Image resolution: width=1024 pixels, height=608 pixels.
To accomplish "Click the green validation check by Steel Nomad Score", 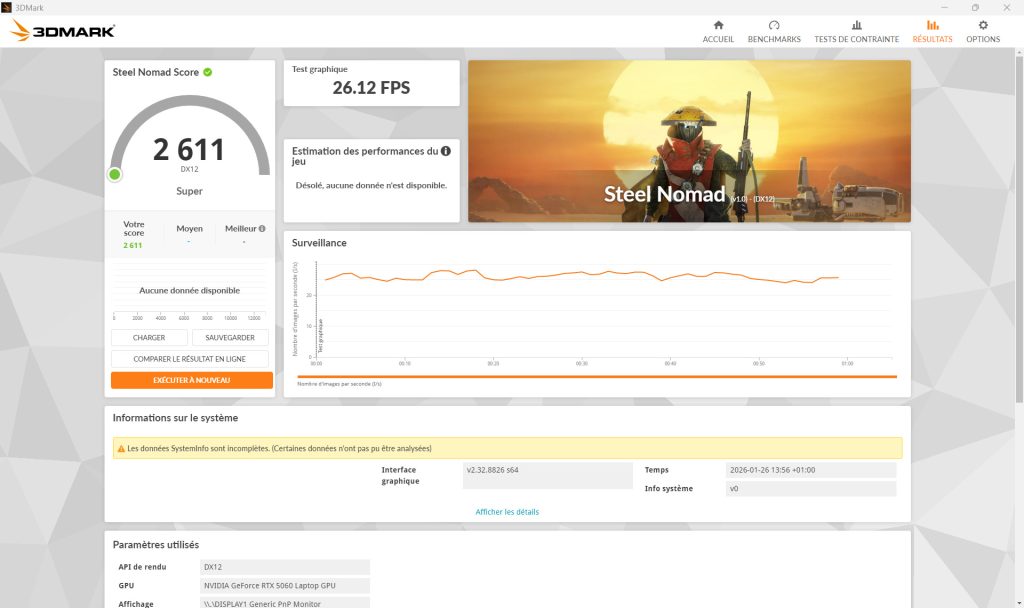I will (x=208, y=72).
